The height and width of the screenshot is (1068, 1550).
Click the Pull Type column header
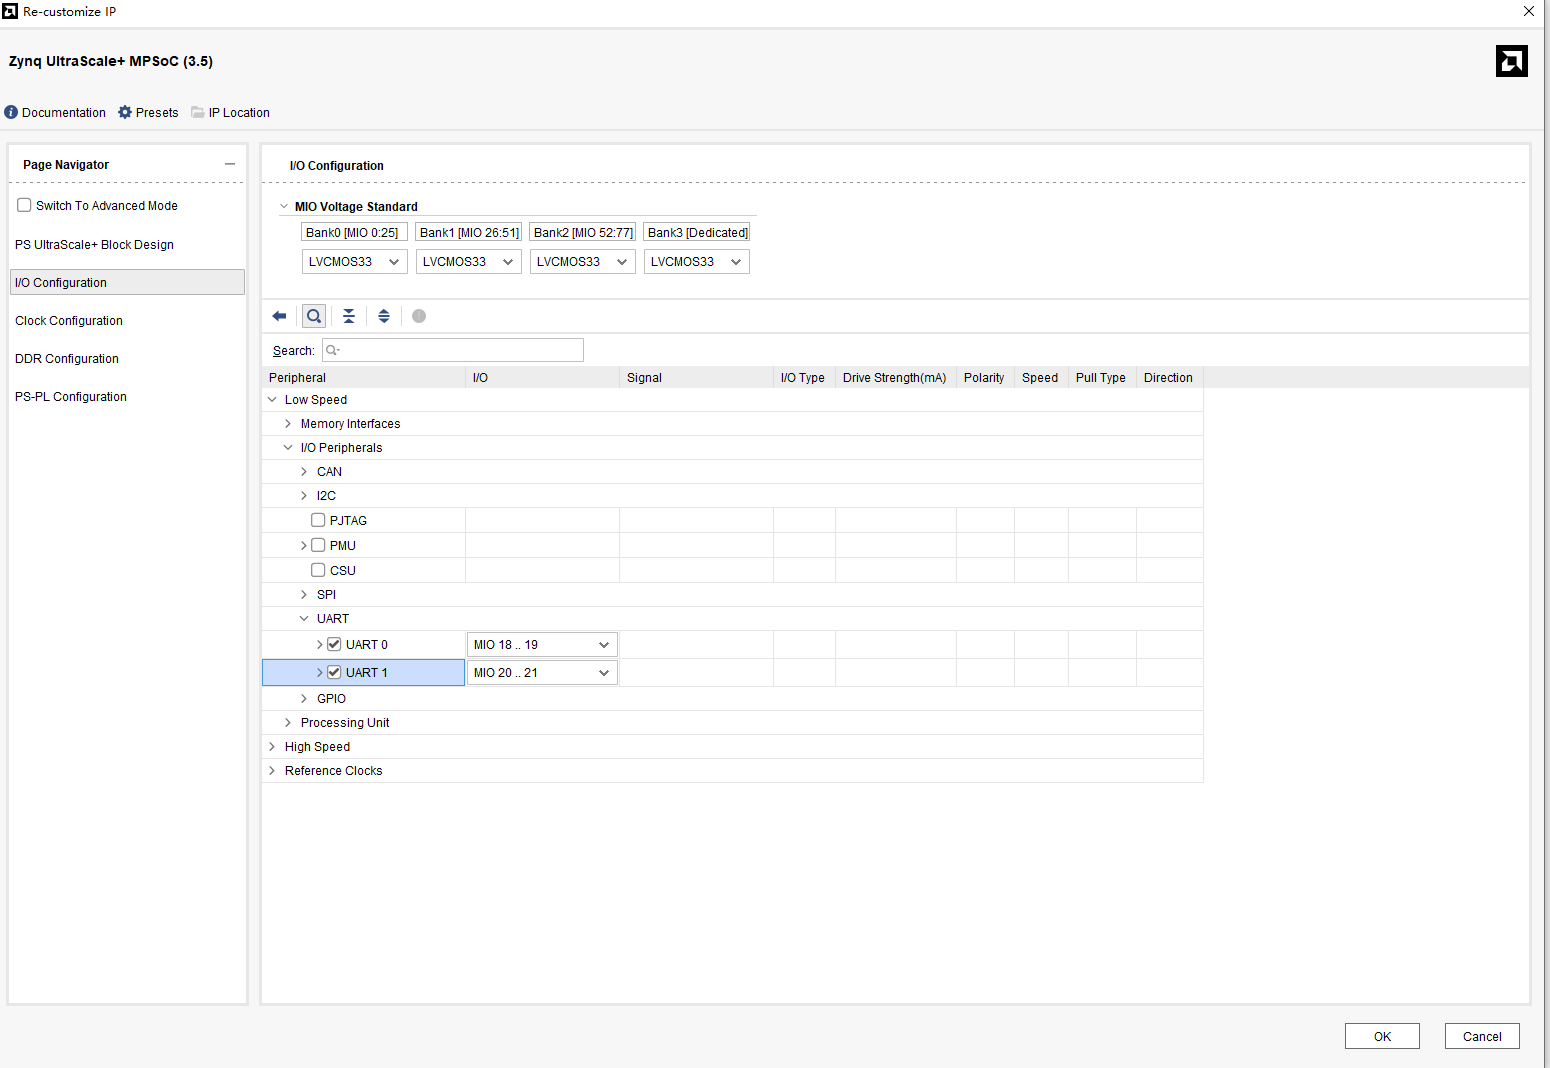pyautogui.click(x=1101, y=378)
